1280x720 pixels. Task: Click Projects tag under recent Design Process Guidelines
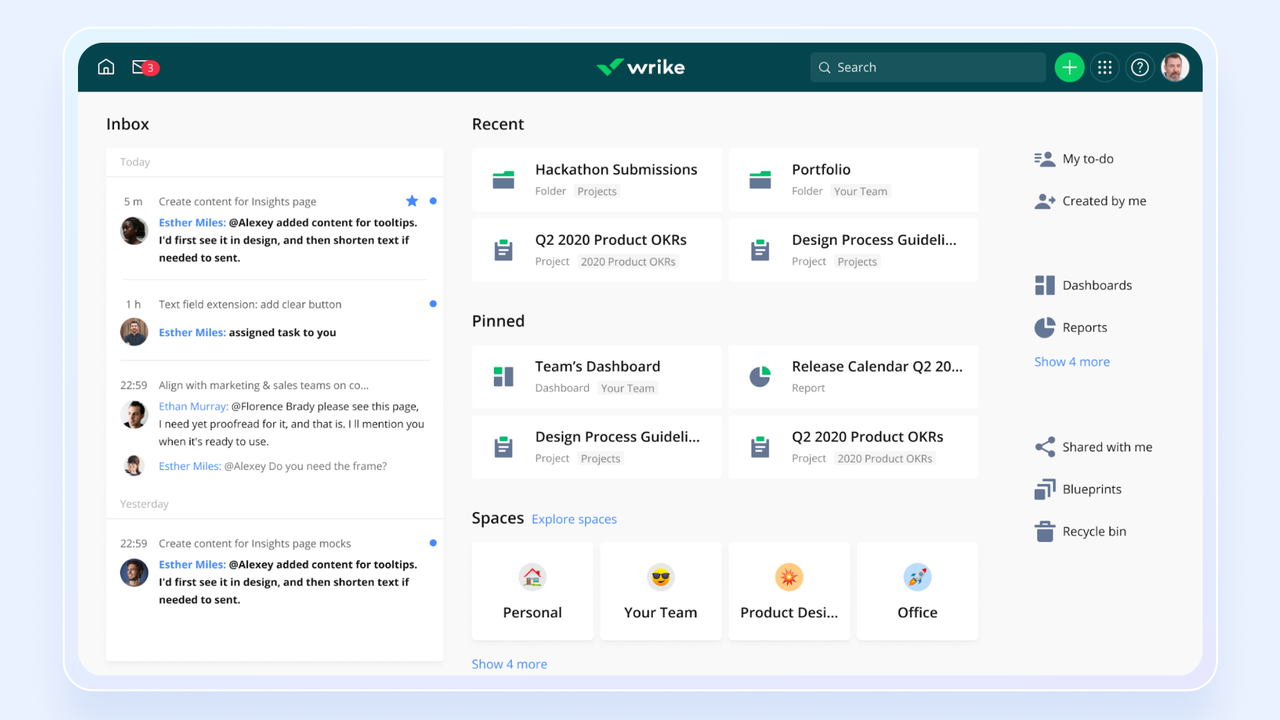coord(857,262)
